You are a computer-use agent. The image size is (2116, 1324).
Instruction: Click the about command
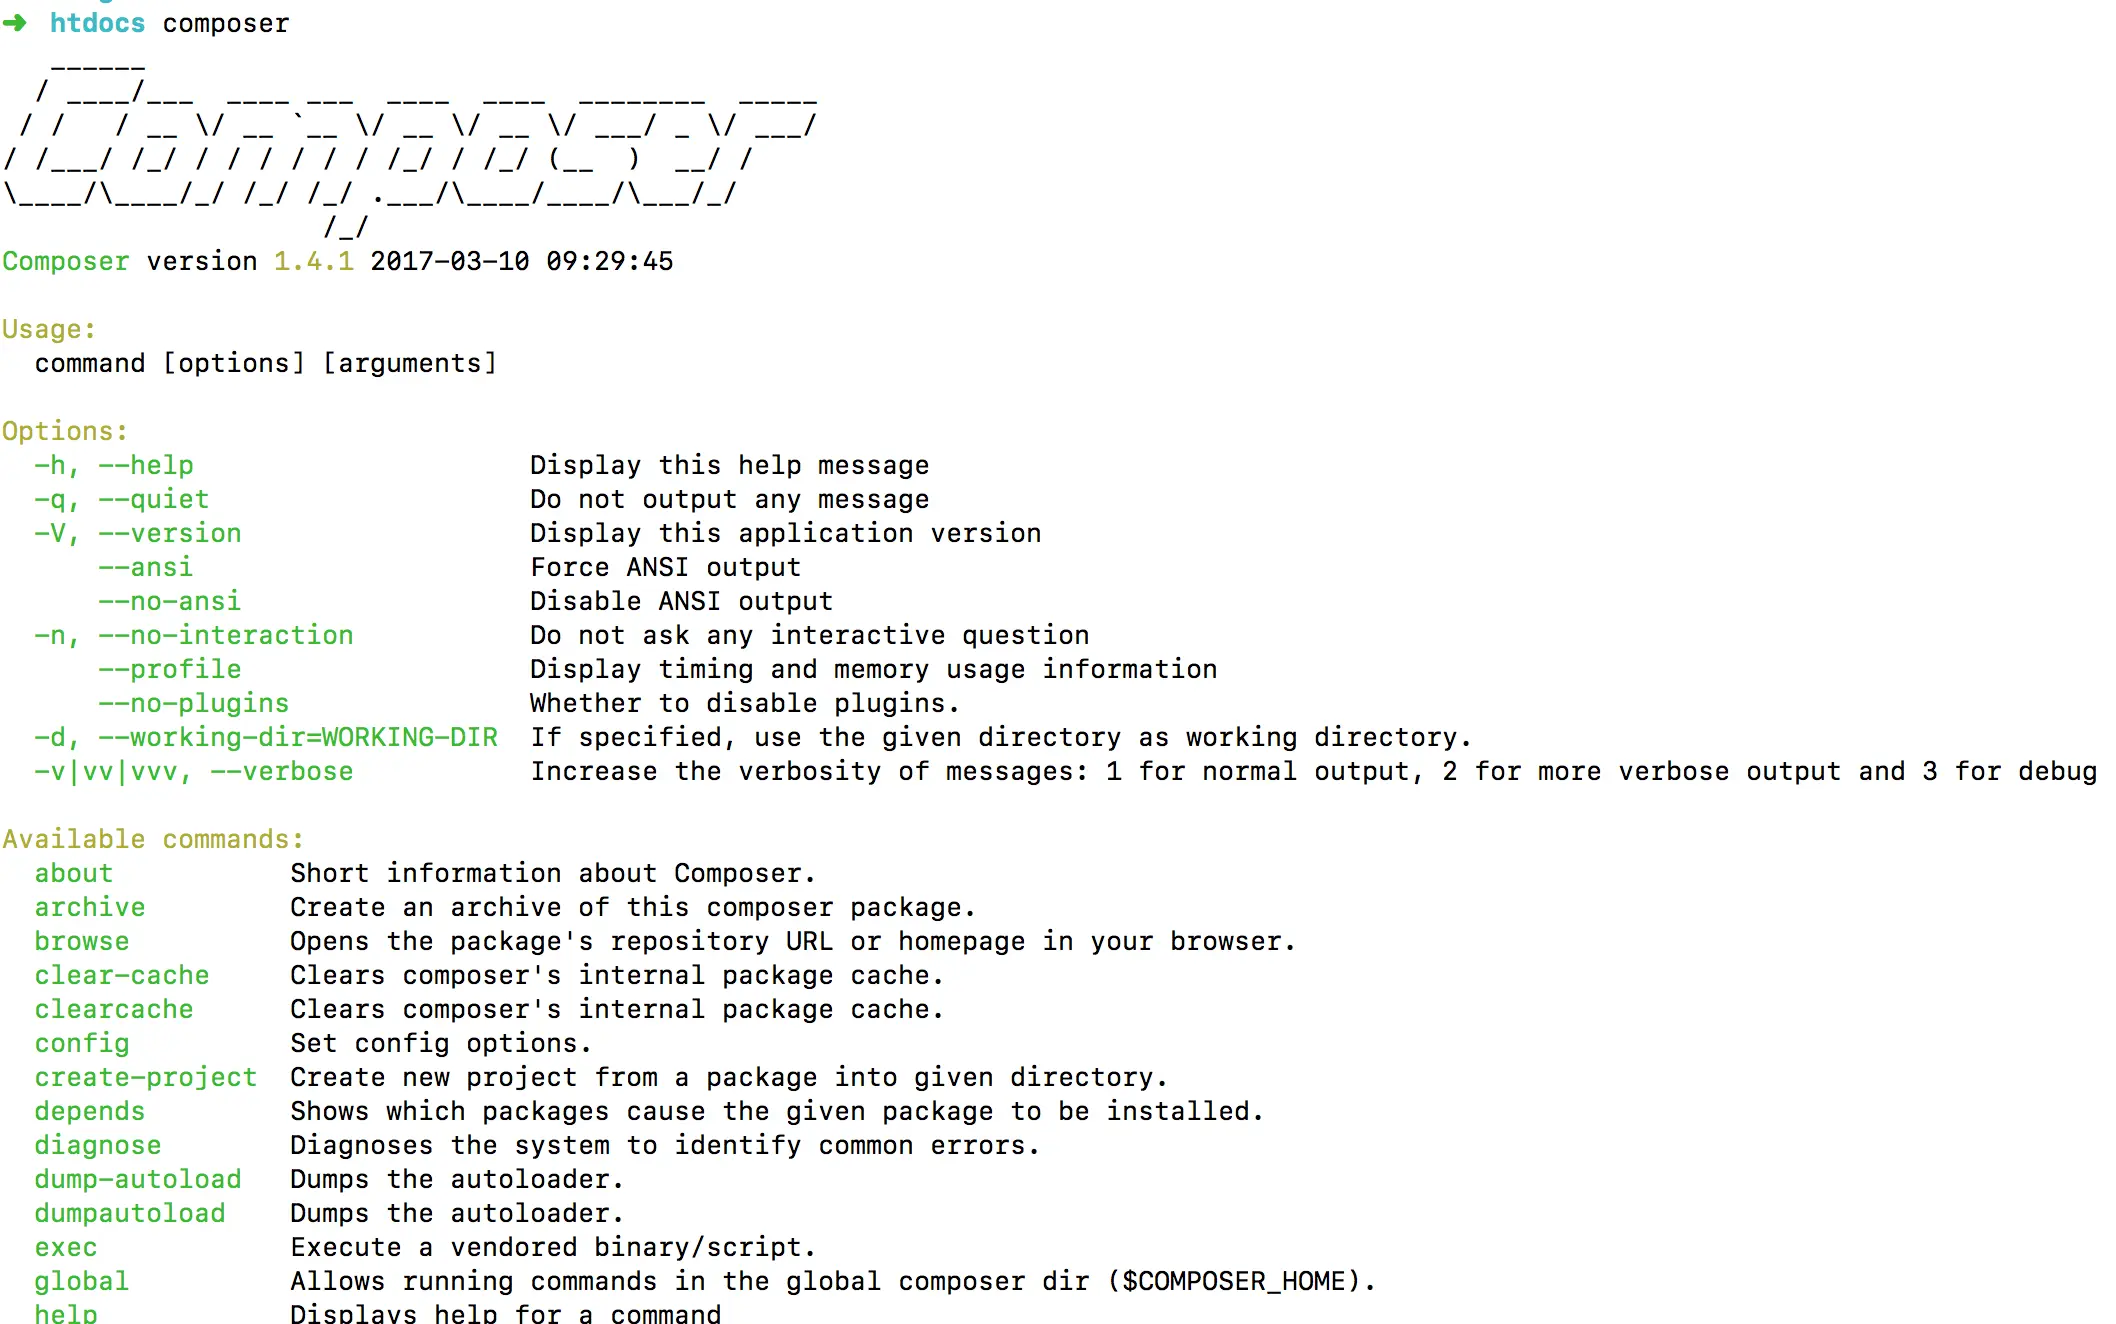(74, 873)
